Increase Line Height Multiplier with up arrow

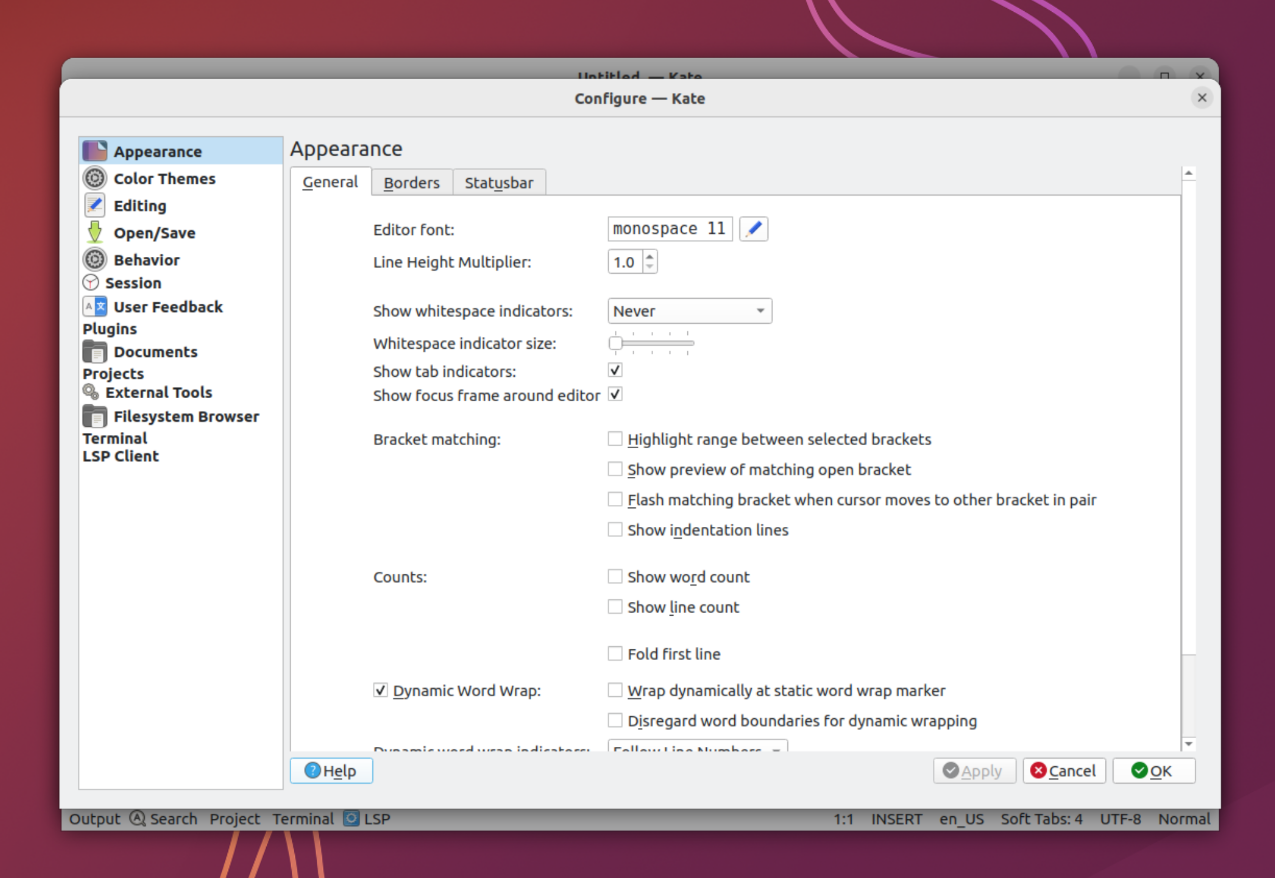click(650, 257)
